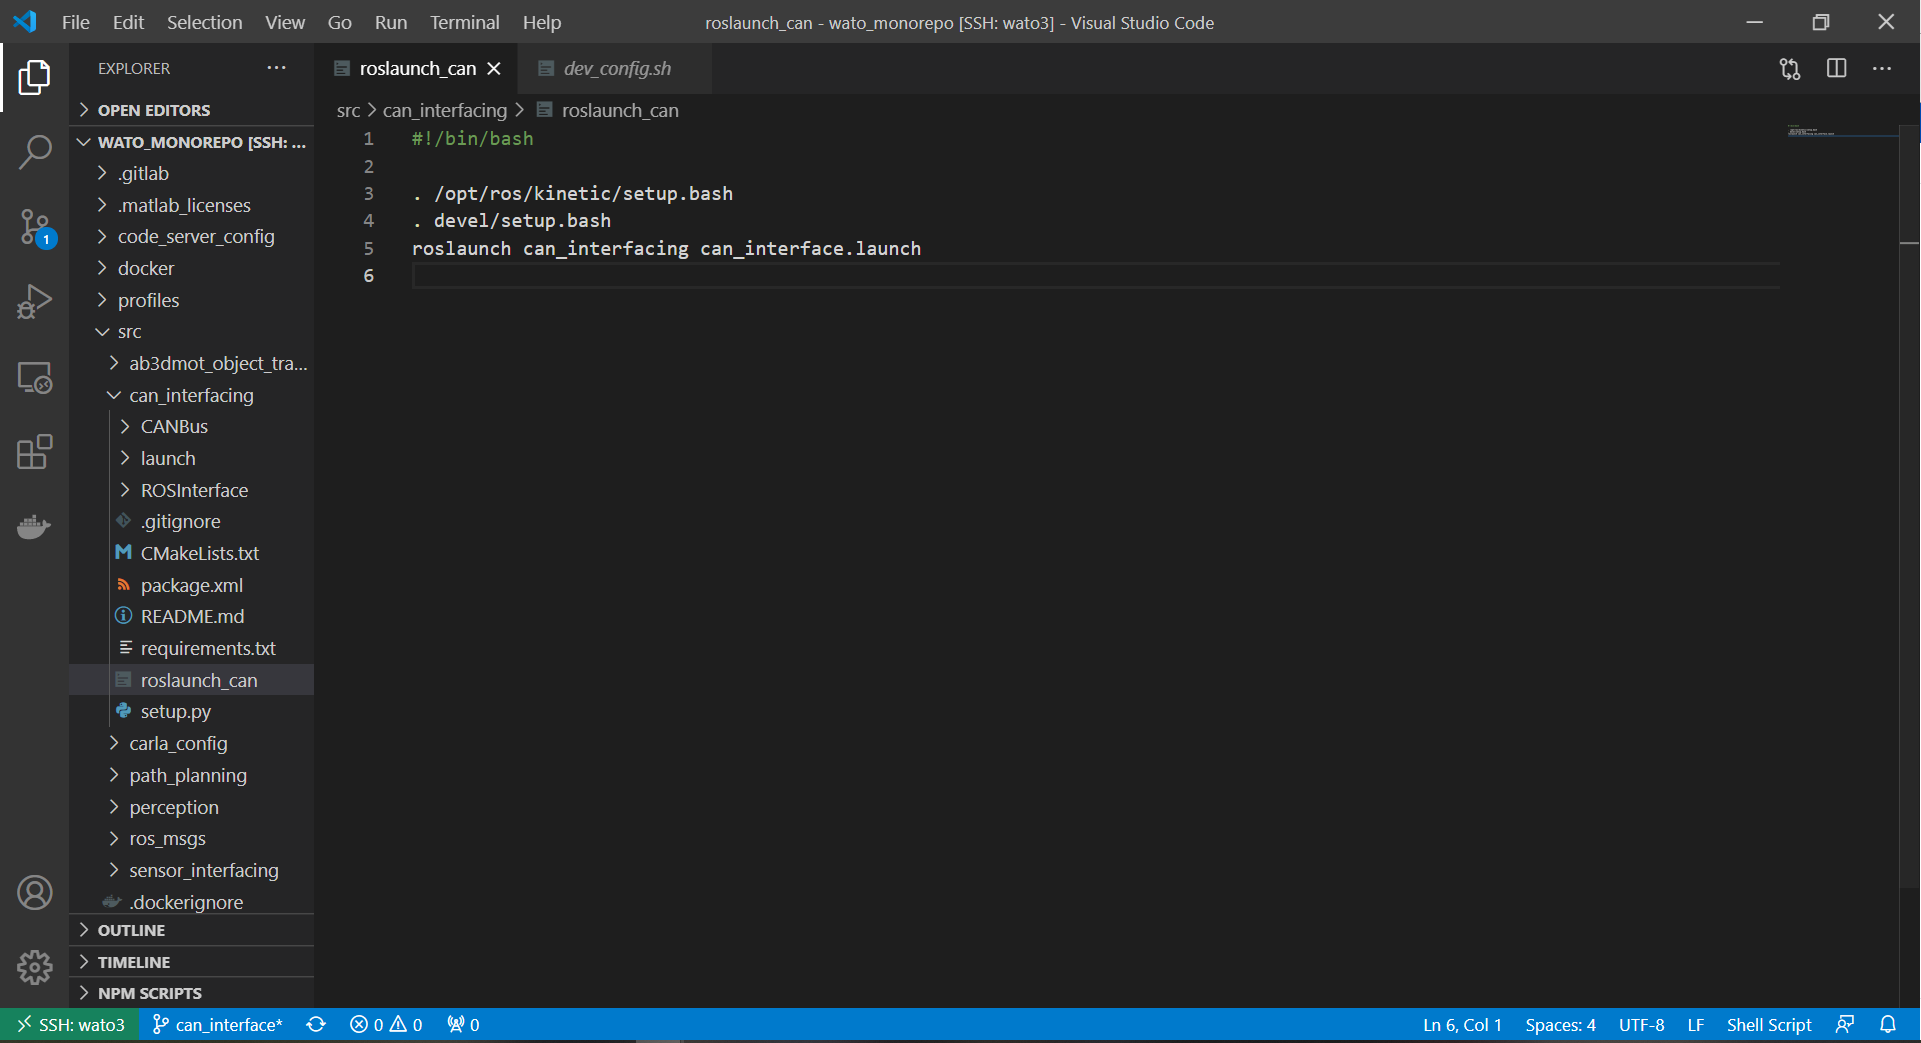The height and width of the screenshot is (1043, 1921).
Task: Click the forwarded ports indicator showing 0
Action: (x=463, y=1025)
